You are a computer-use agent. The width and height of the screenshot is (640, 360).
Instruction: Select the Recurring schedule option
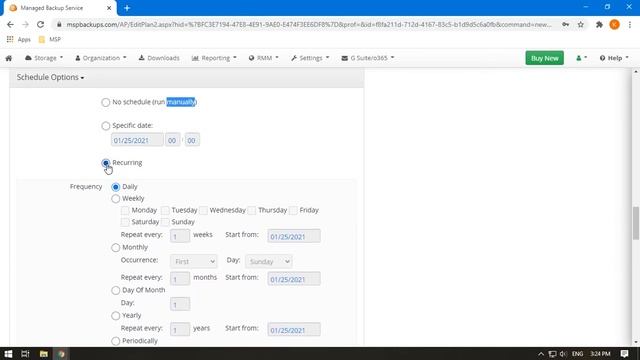106,163
